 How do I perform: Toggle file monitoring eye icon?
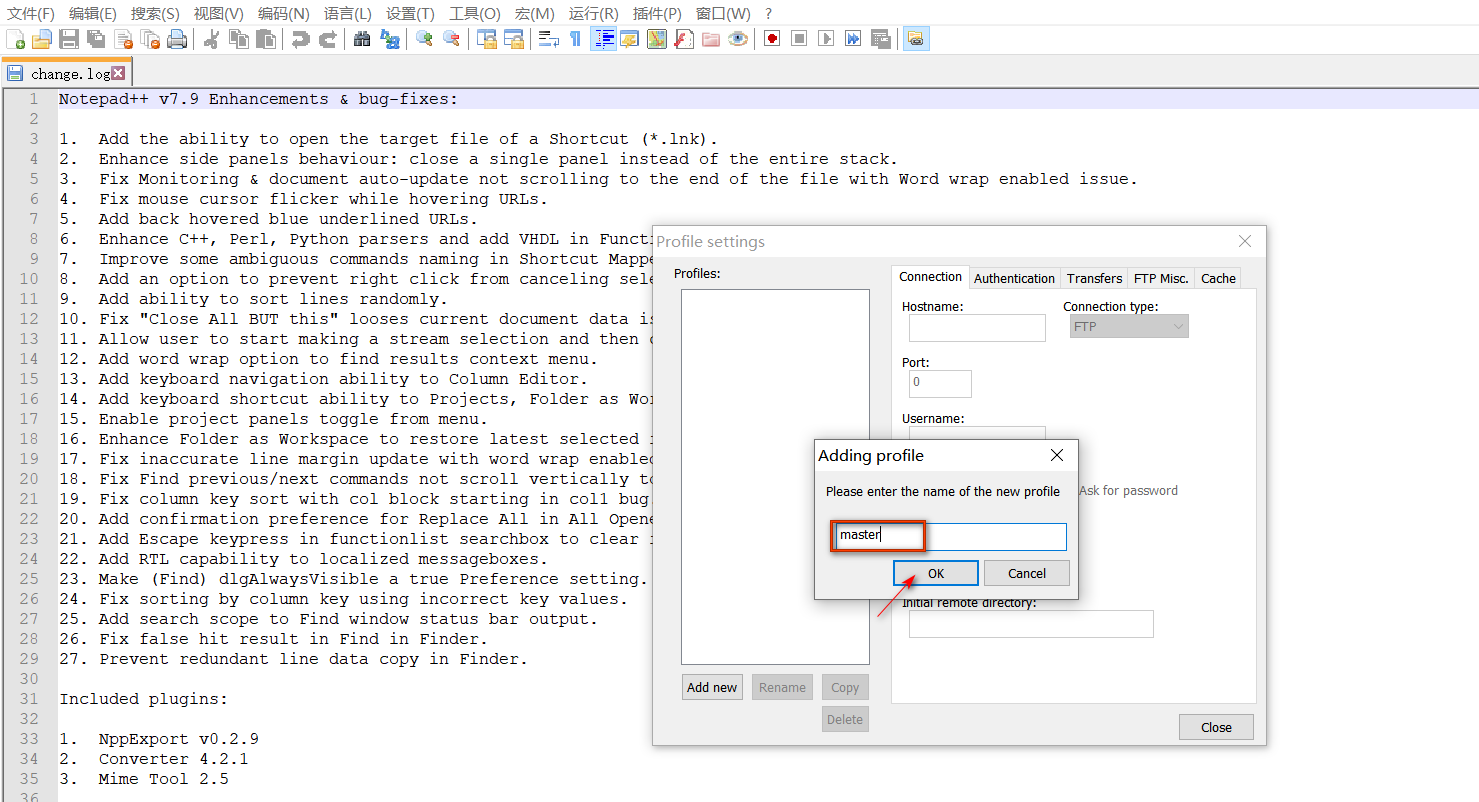[x=738, y=39]
